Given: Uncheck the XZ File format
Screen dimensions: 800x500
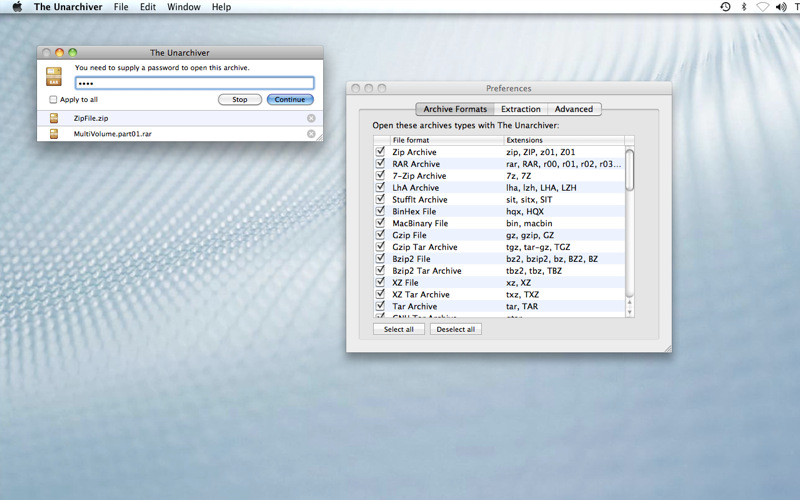Looking at the screenshot, I should 380,282.
